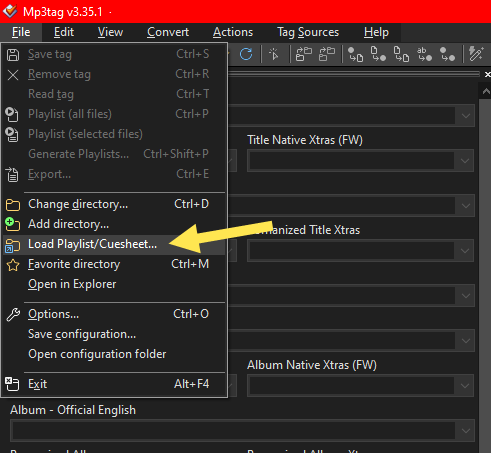This screenshot has height=453, width=491.
Task: Click the wrench Options icon
Action: pyautogui.click(x=13, y=314)
